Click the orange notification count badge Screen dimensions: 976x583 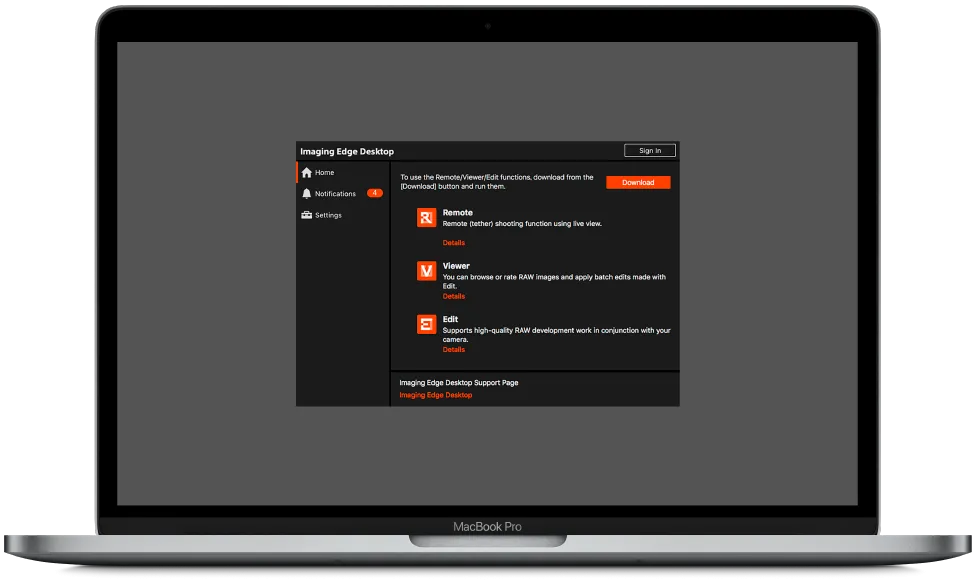point(374,193)
